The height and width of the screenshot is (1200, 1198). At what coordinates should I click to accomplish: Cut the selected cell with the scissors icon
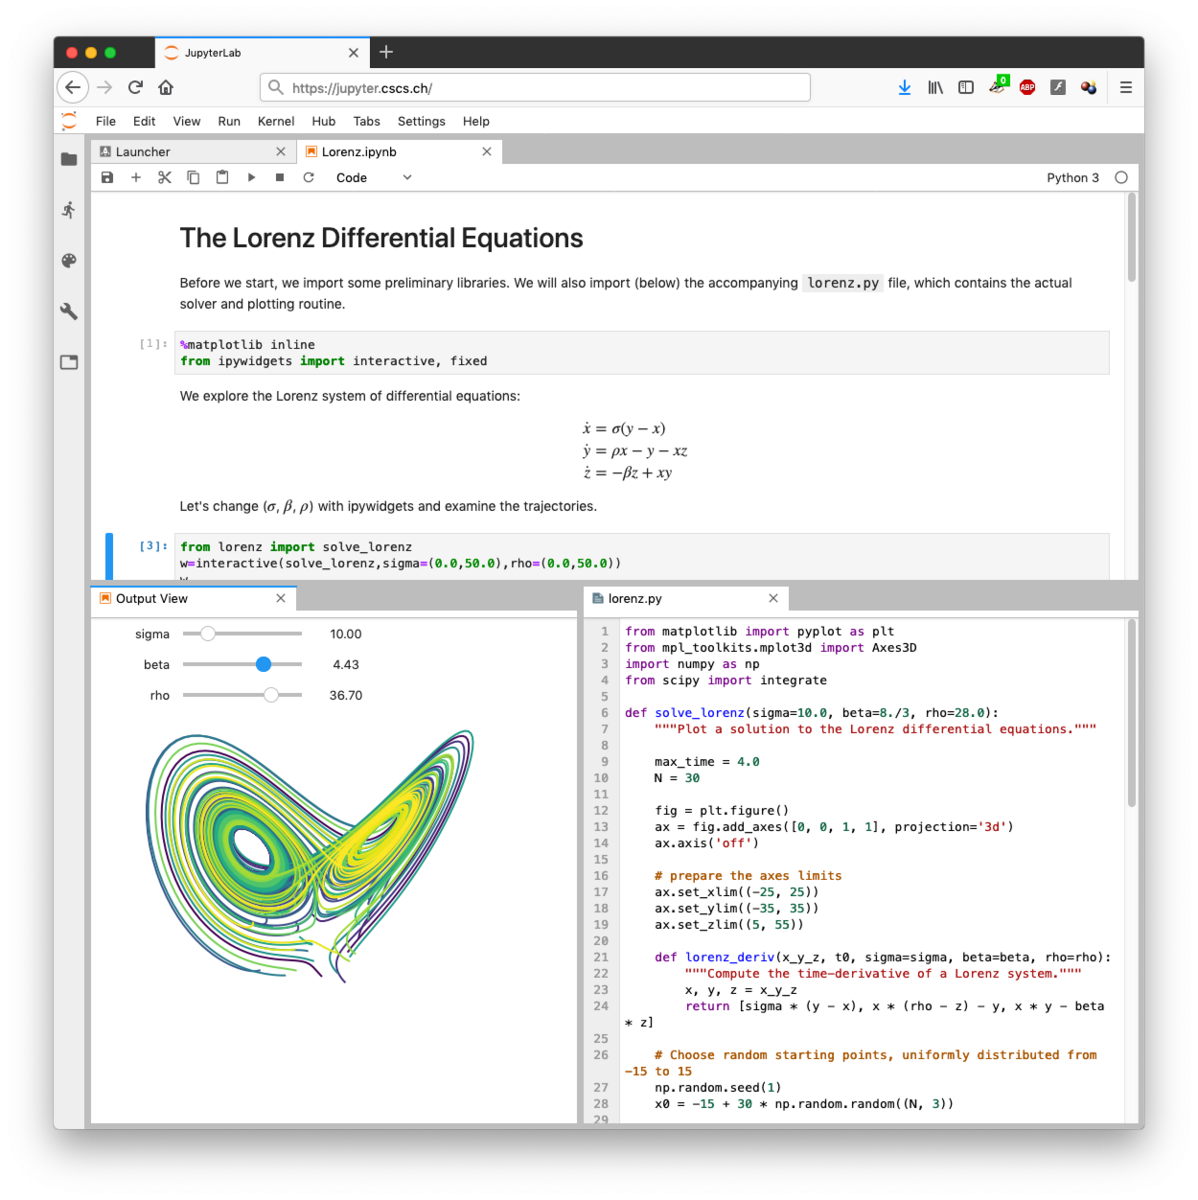coord(165,177)
